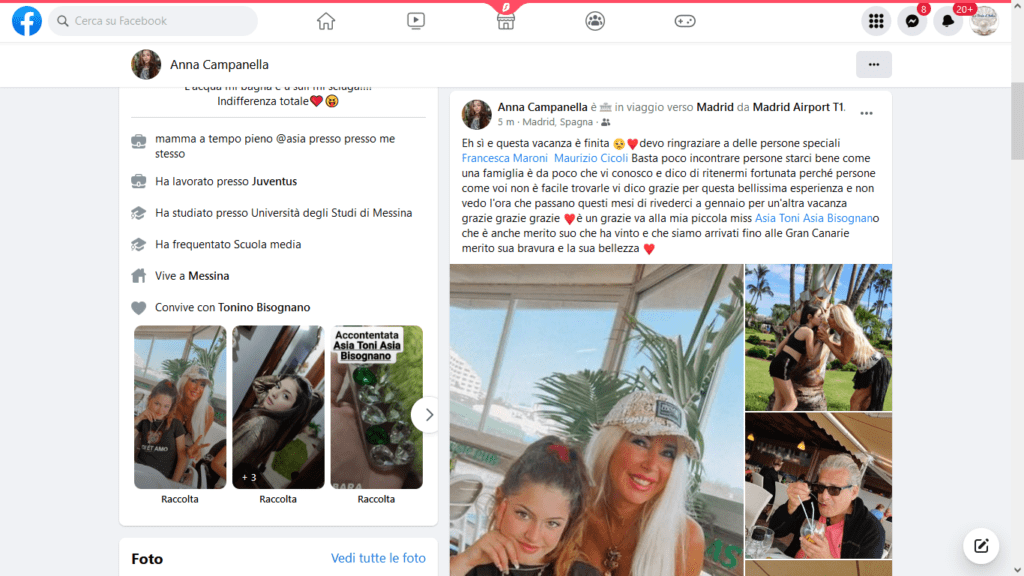Open account profile picture menu
Image resolution: width=1024 pixels, height=576 pixels.
point(984,22)
